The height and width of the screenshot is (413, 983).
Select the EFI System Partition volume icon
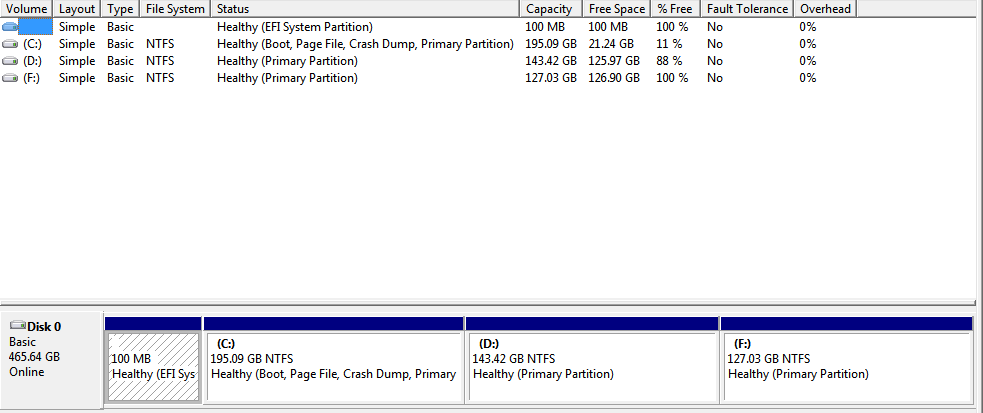pos(10,27)
